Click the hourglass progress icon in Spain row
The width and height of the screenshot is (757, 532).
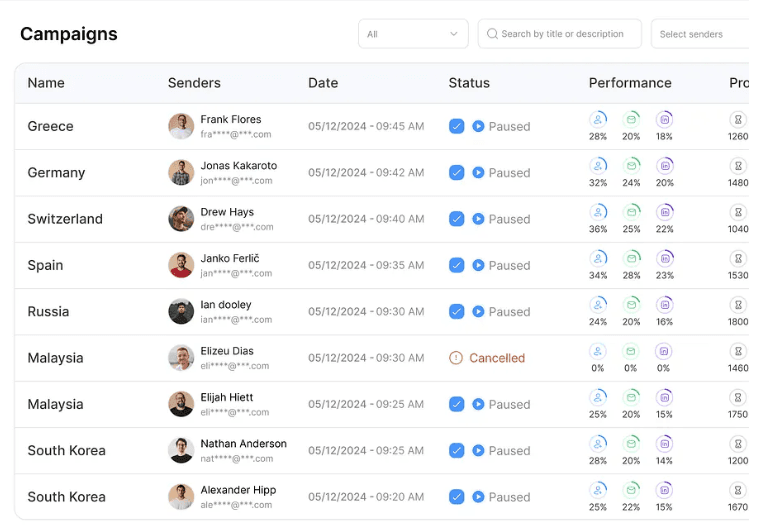click(x=738, y=258)
